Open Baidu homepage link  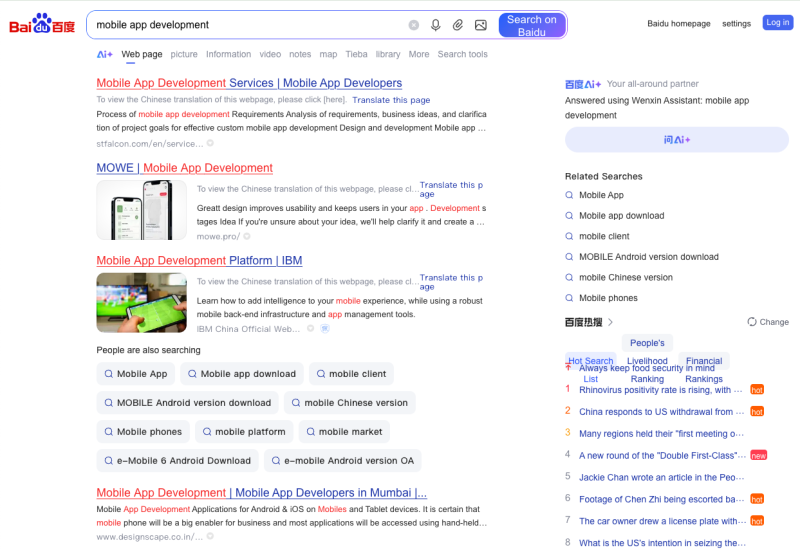(x=679, y=23)
